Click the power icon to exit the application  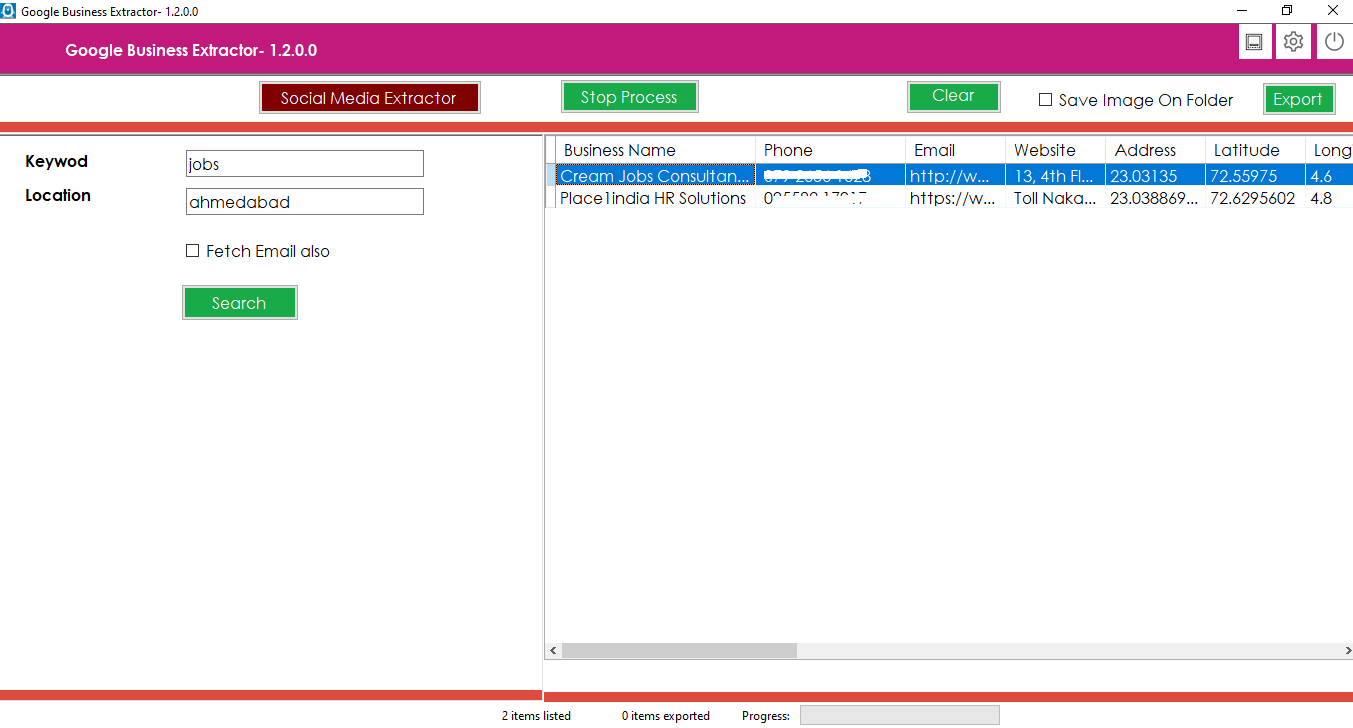pyautogui.click(x=1334, y=41)
